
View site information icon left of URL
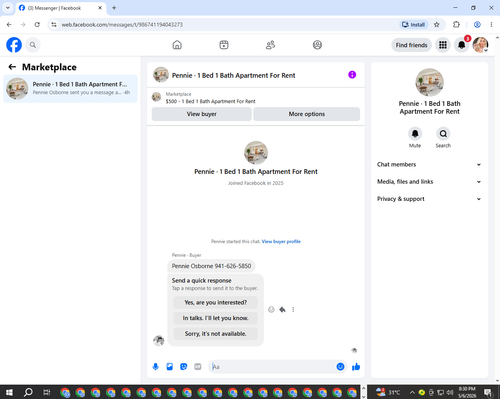(x=54, y=24)
